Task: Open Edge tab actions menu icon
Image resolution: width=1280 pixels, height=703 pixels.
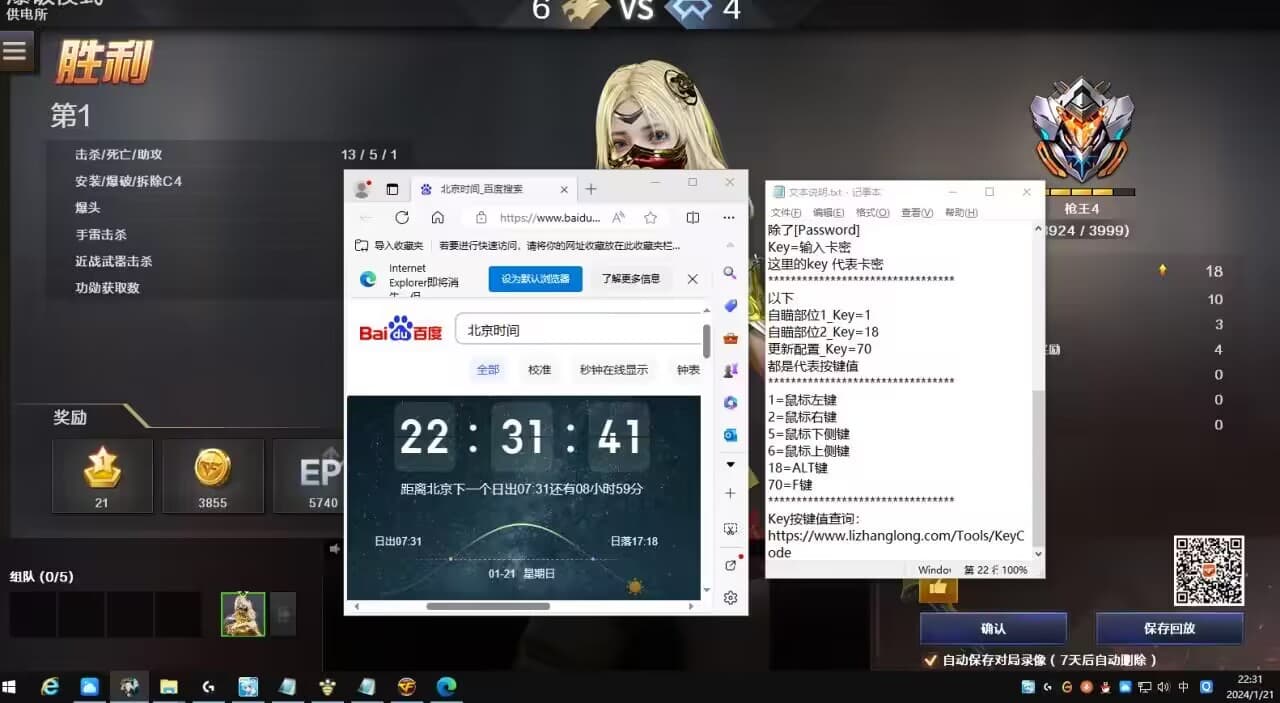Action: coord(392,189)
